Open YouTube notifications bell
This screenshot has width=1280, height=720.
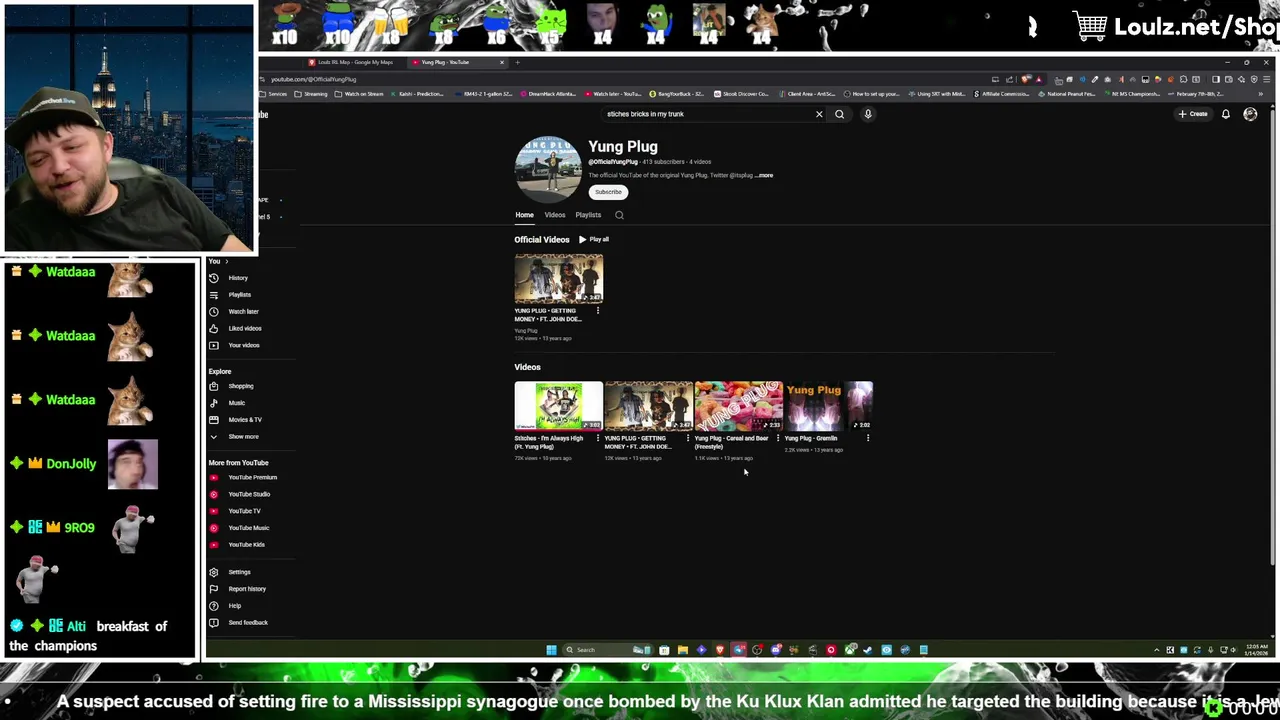(1226, 114)
